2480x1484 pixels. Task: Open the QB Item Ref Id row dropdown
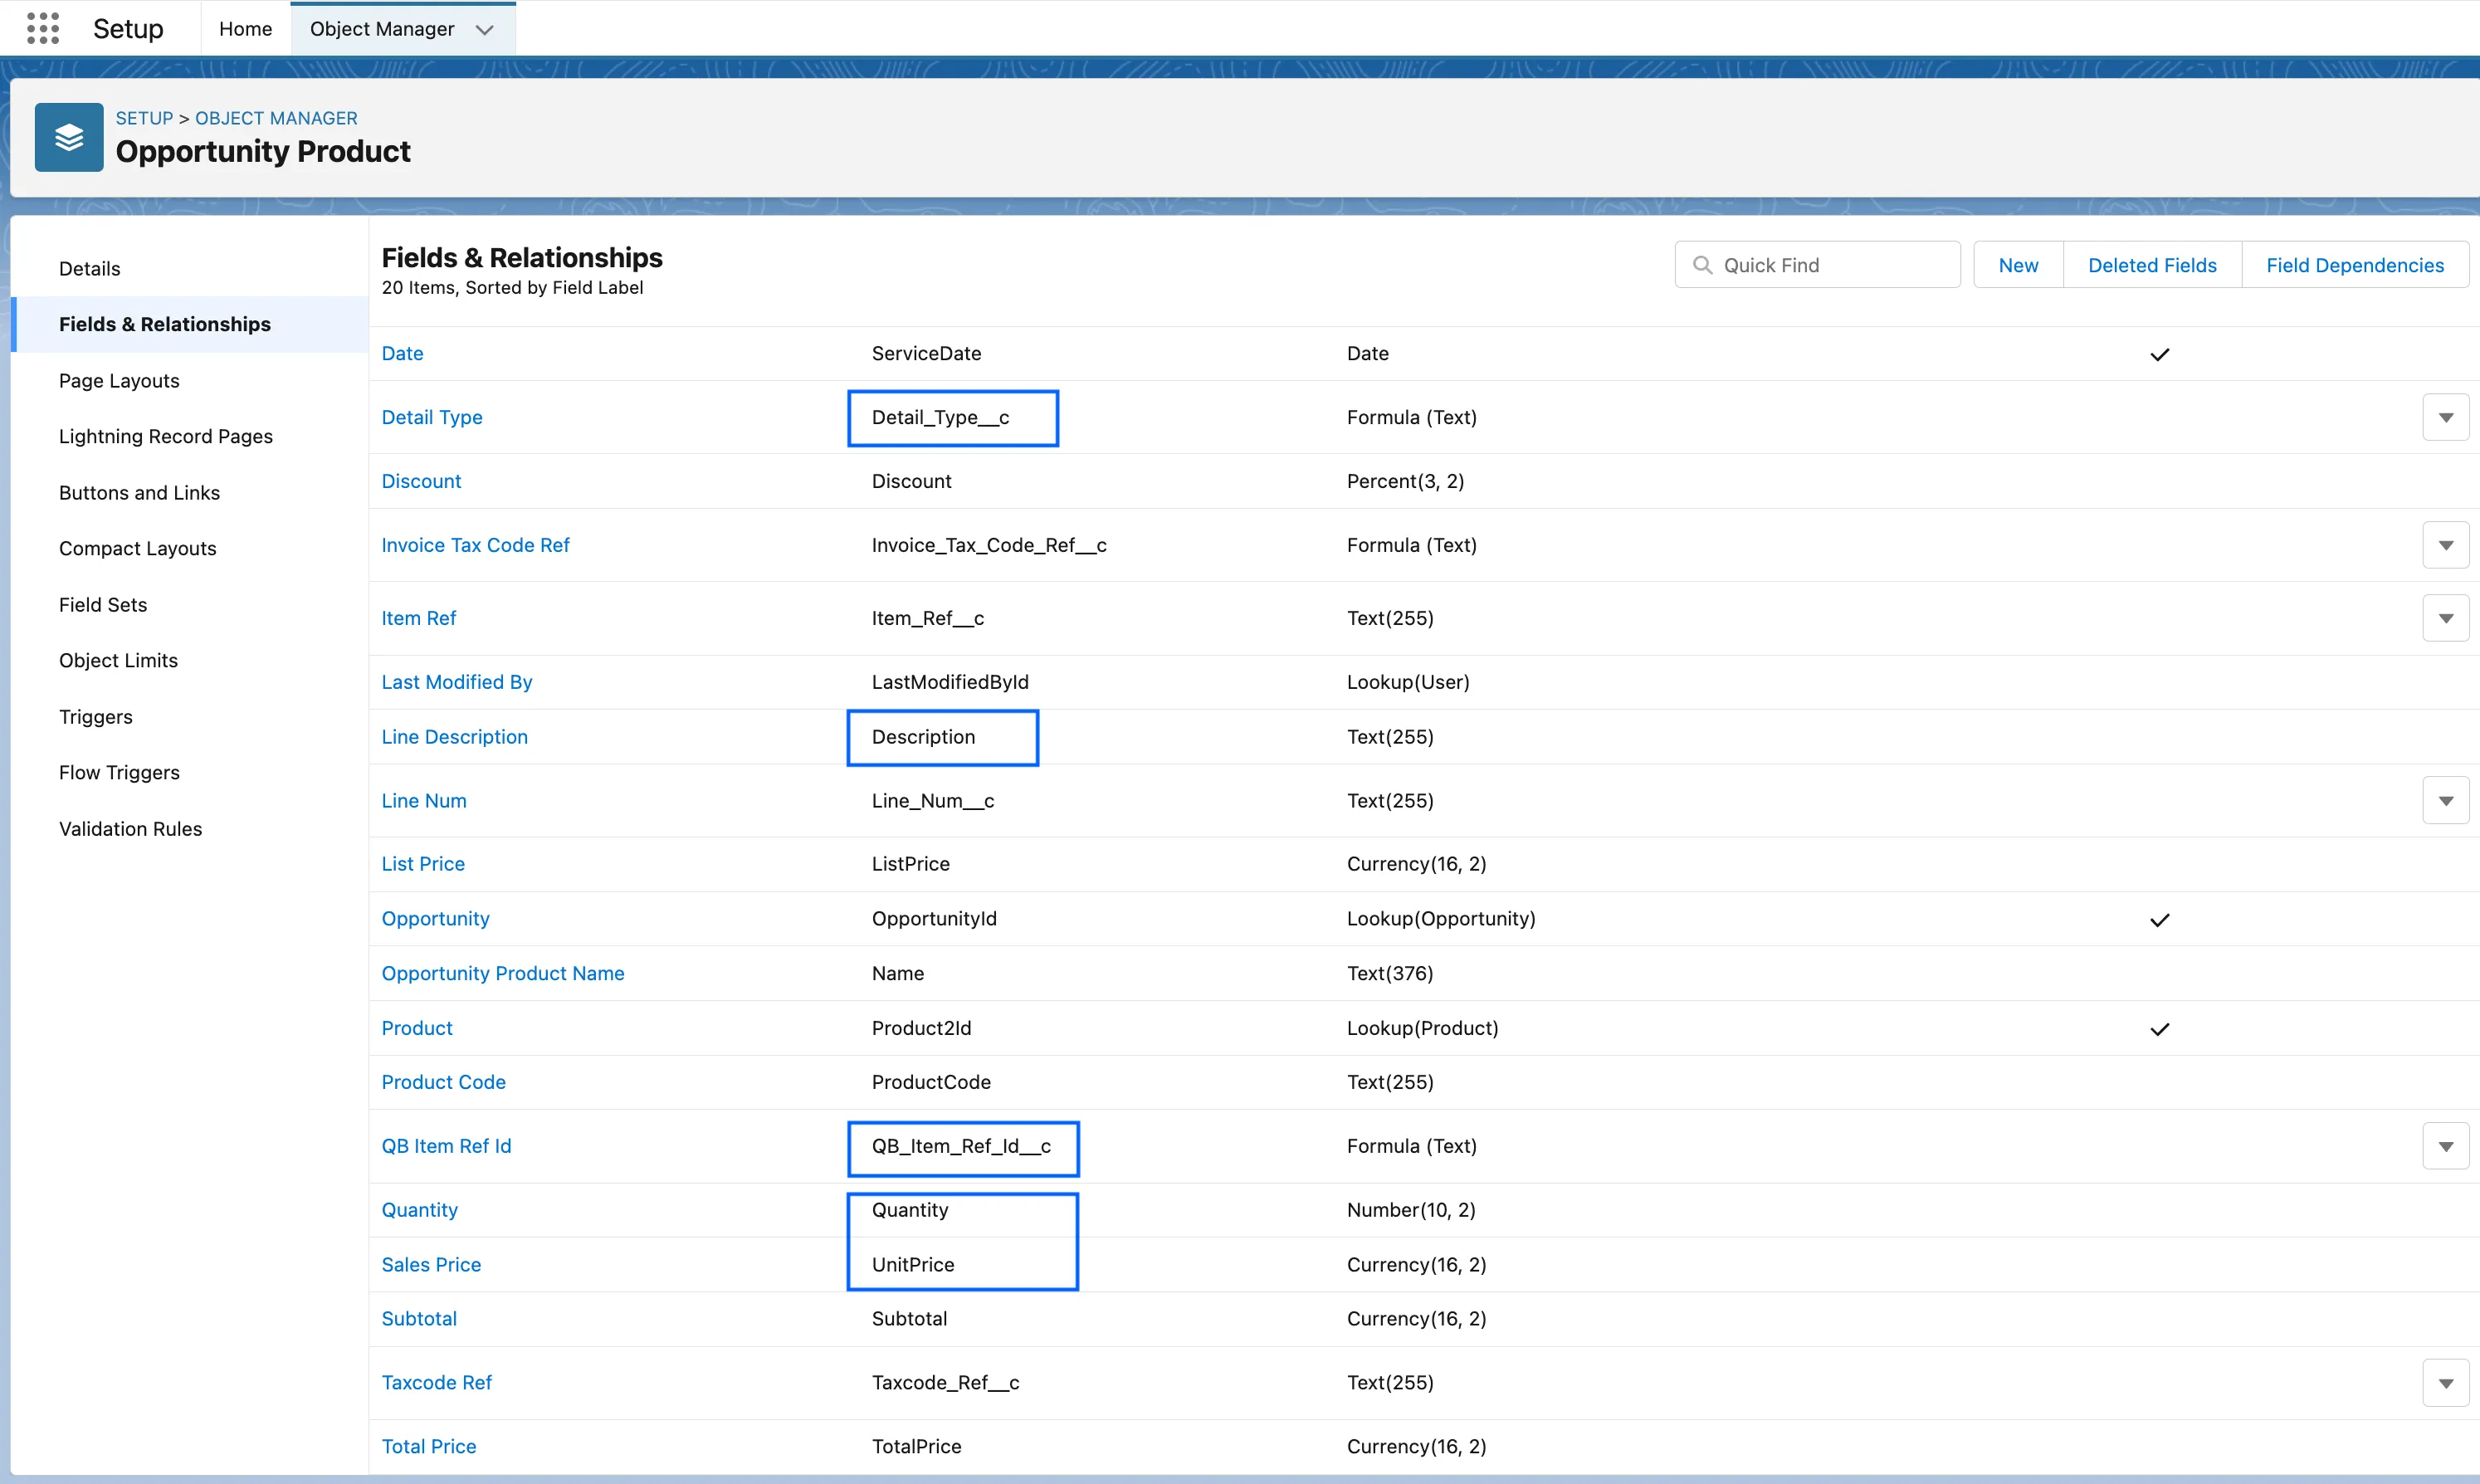(x=2445, y=1146)
